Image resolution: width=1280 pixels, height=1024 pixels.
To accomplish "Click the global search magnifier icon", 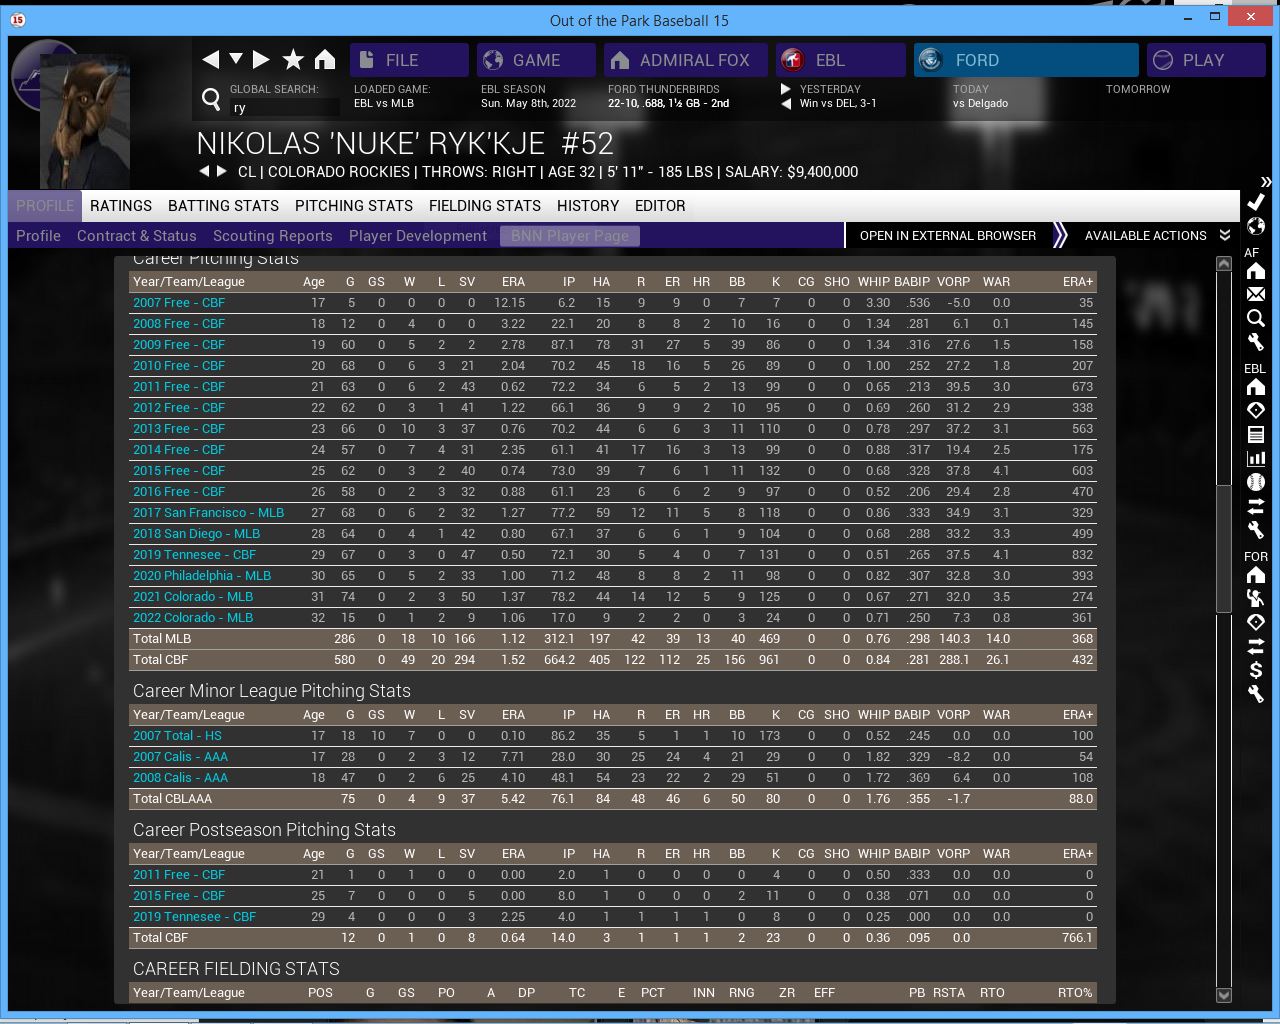I will [x=211, y=99].
